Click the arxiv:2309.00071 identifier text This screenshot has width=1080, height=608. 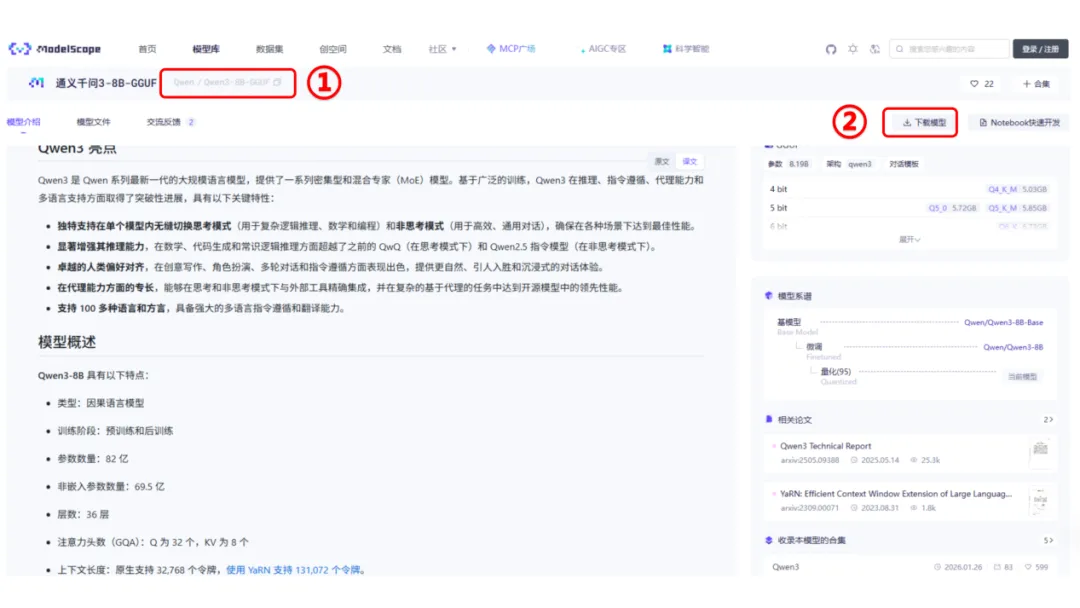tap(809, 508)
